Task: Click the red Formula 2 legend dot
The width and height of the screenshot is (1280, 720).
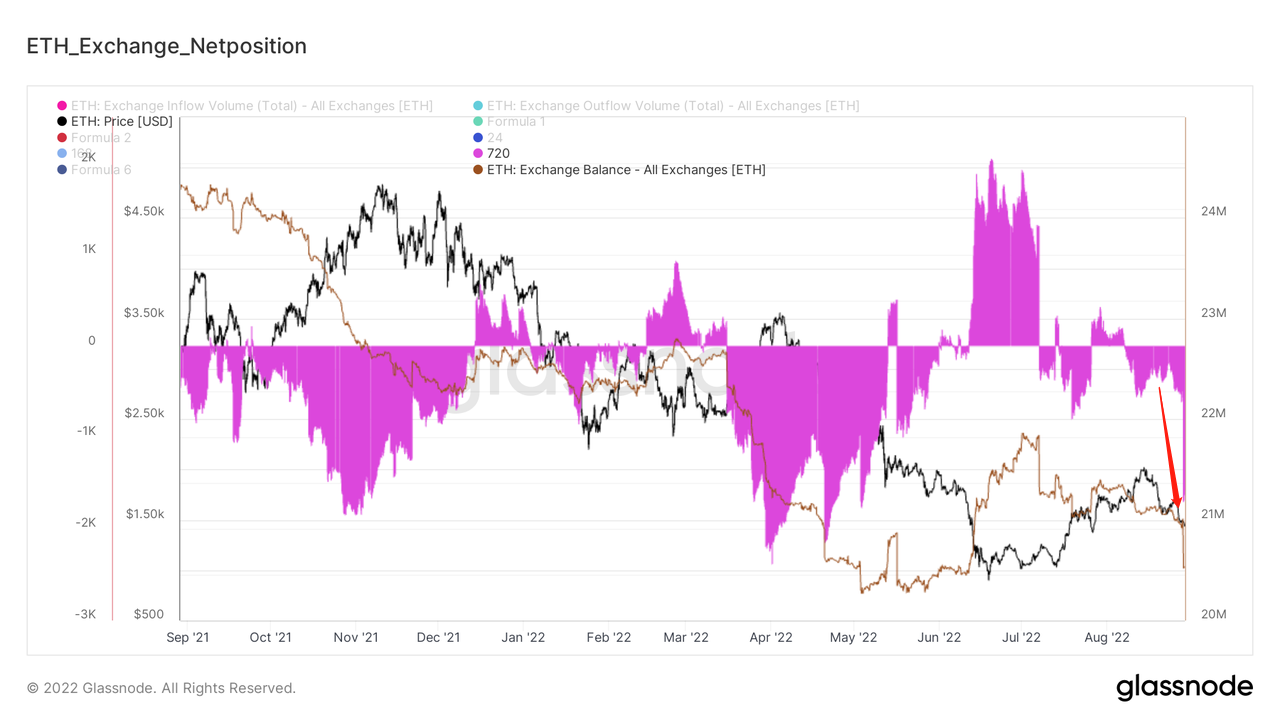Action: point(62,138)
